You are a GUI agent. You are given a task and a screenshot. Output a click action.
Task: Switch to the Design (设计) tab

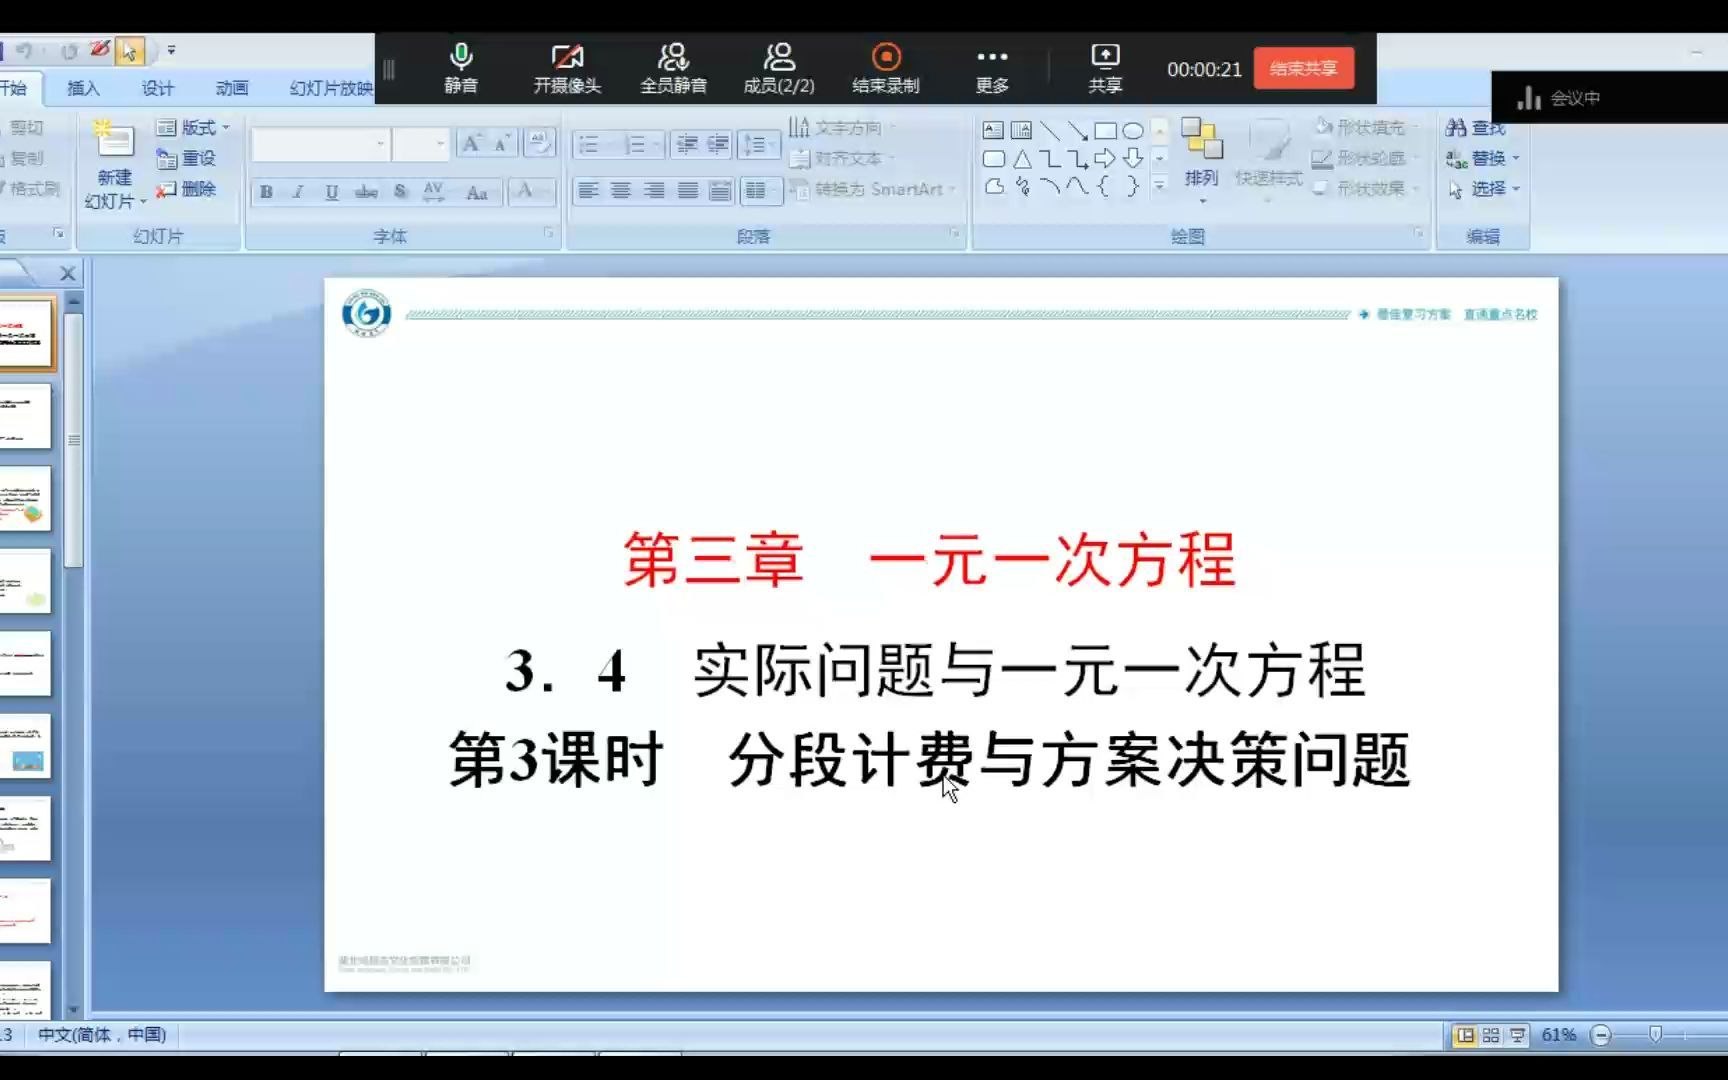[157, 88]
